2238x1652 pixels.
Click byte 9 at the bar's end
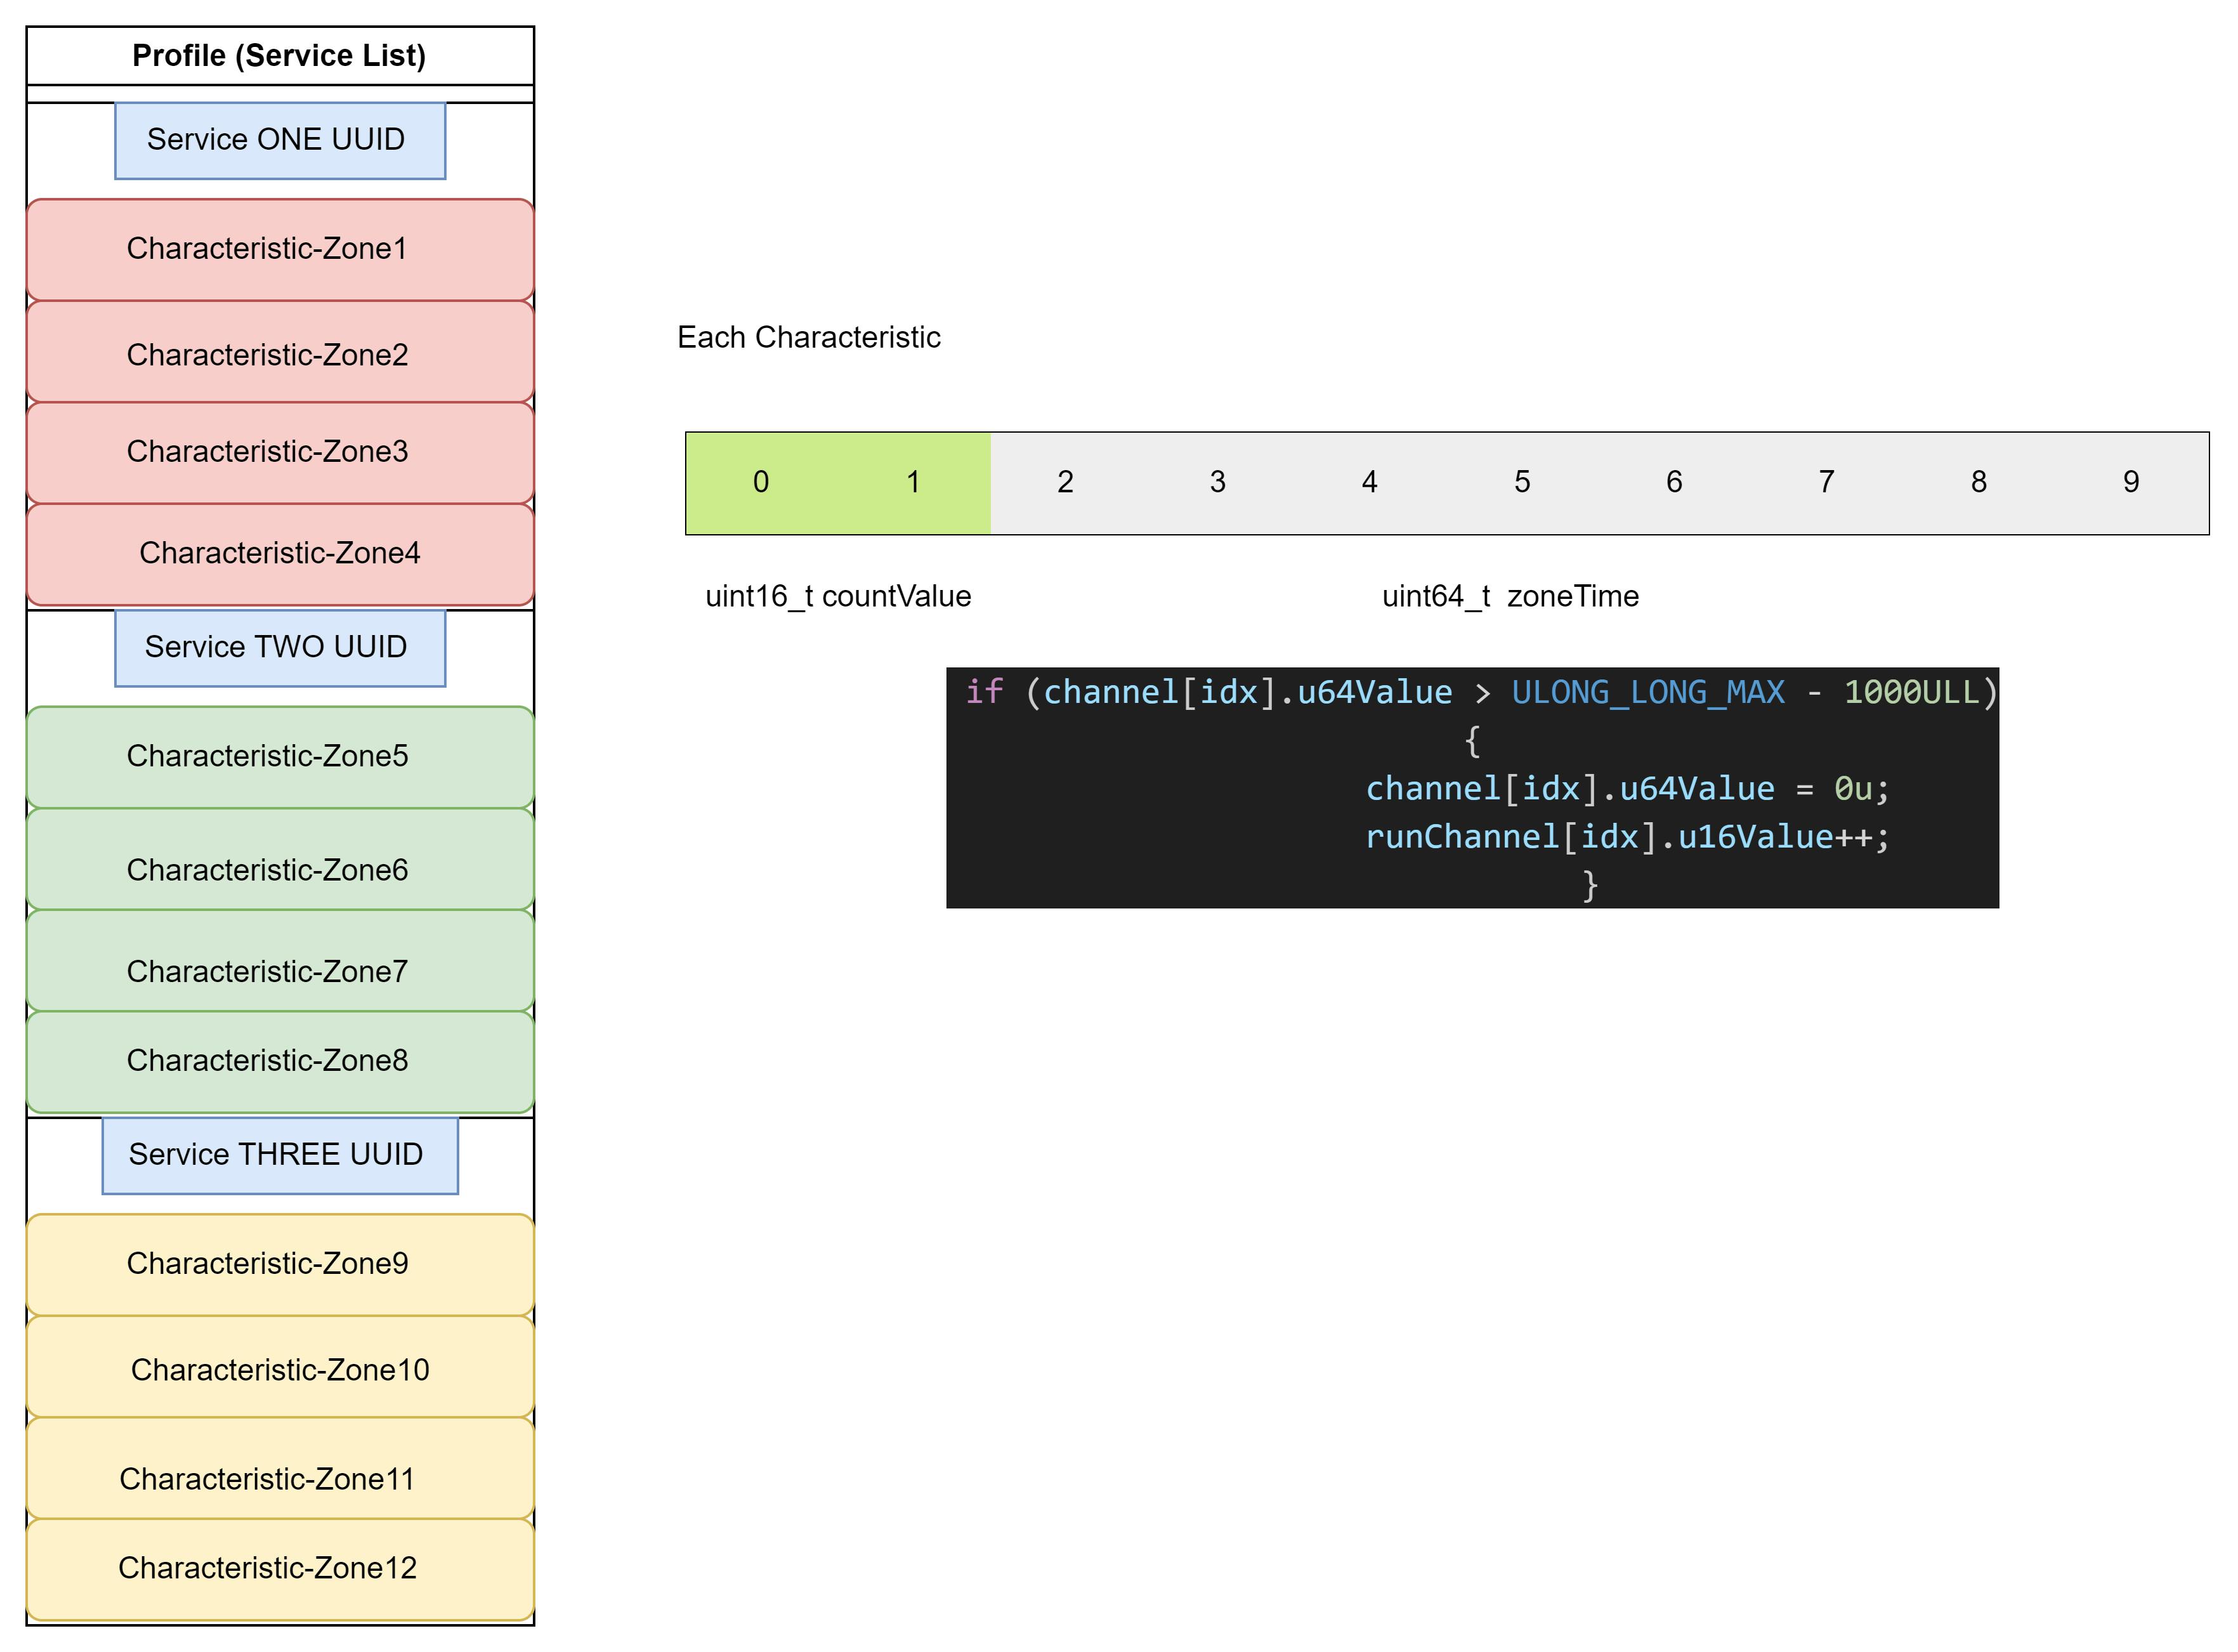tap(2131, 483)
